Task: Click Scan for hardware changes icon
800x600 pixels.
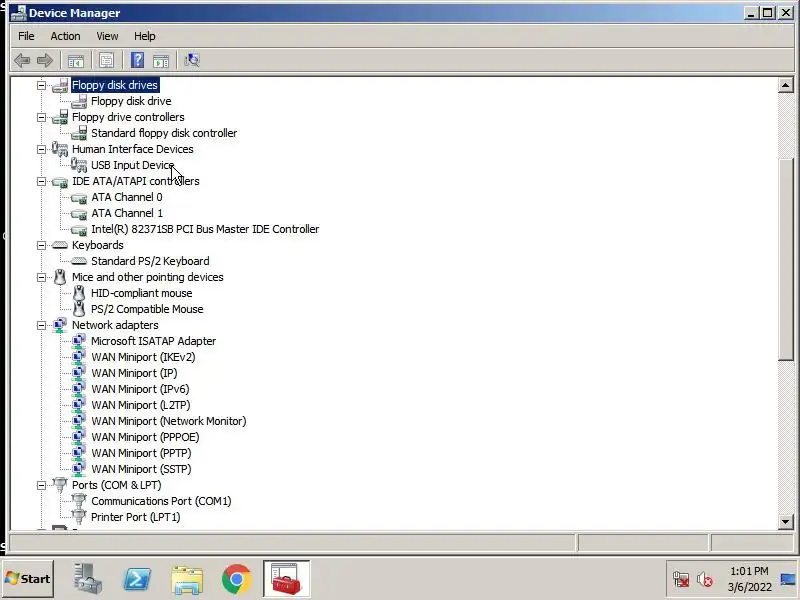Action: click(x=192, y=61)
